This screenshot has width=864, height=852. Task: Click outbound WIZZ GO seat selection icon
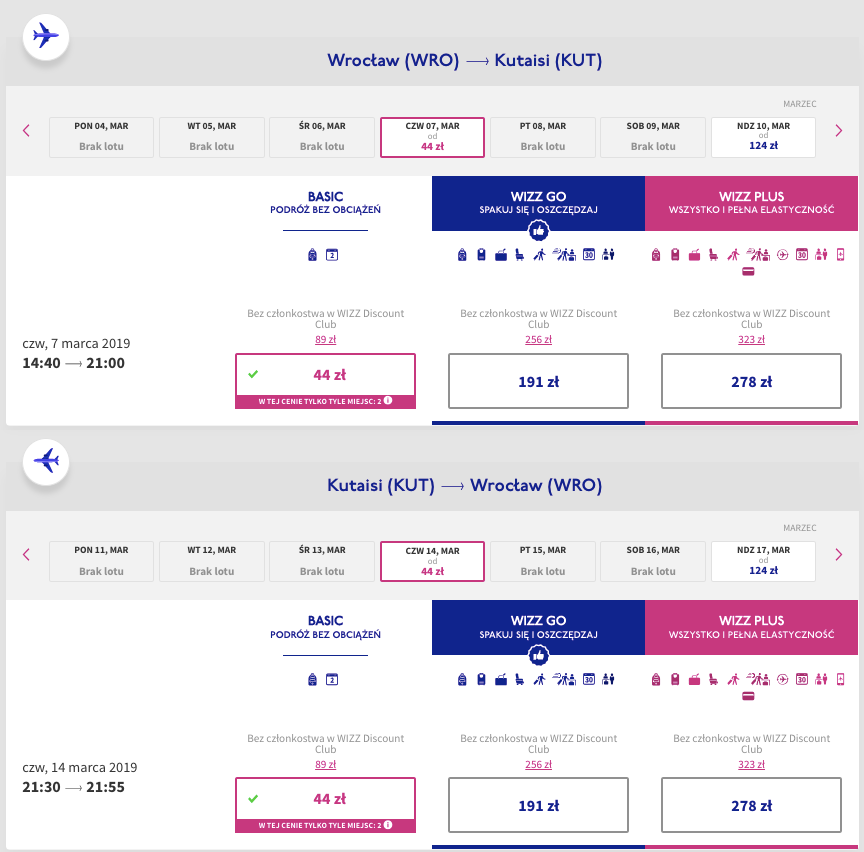coord(520,255)
